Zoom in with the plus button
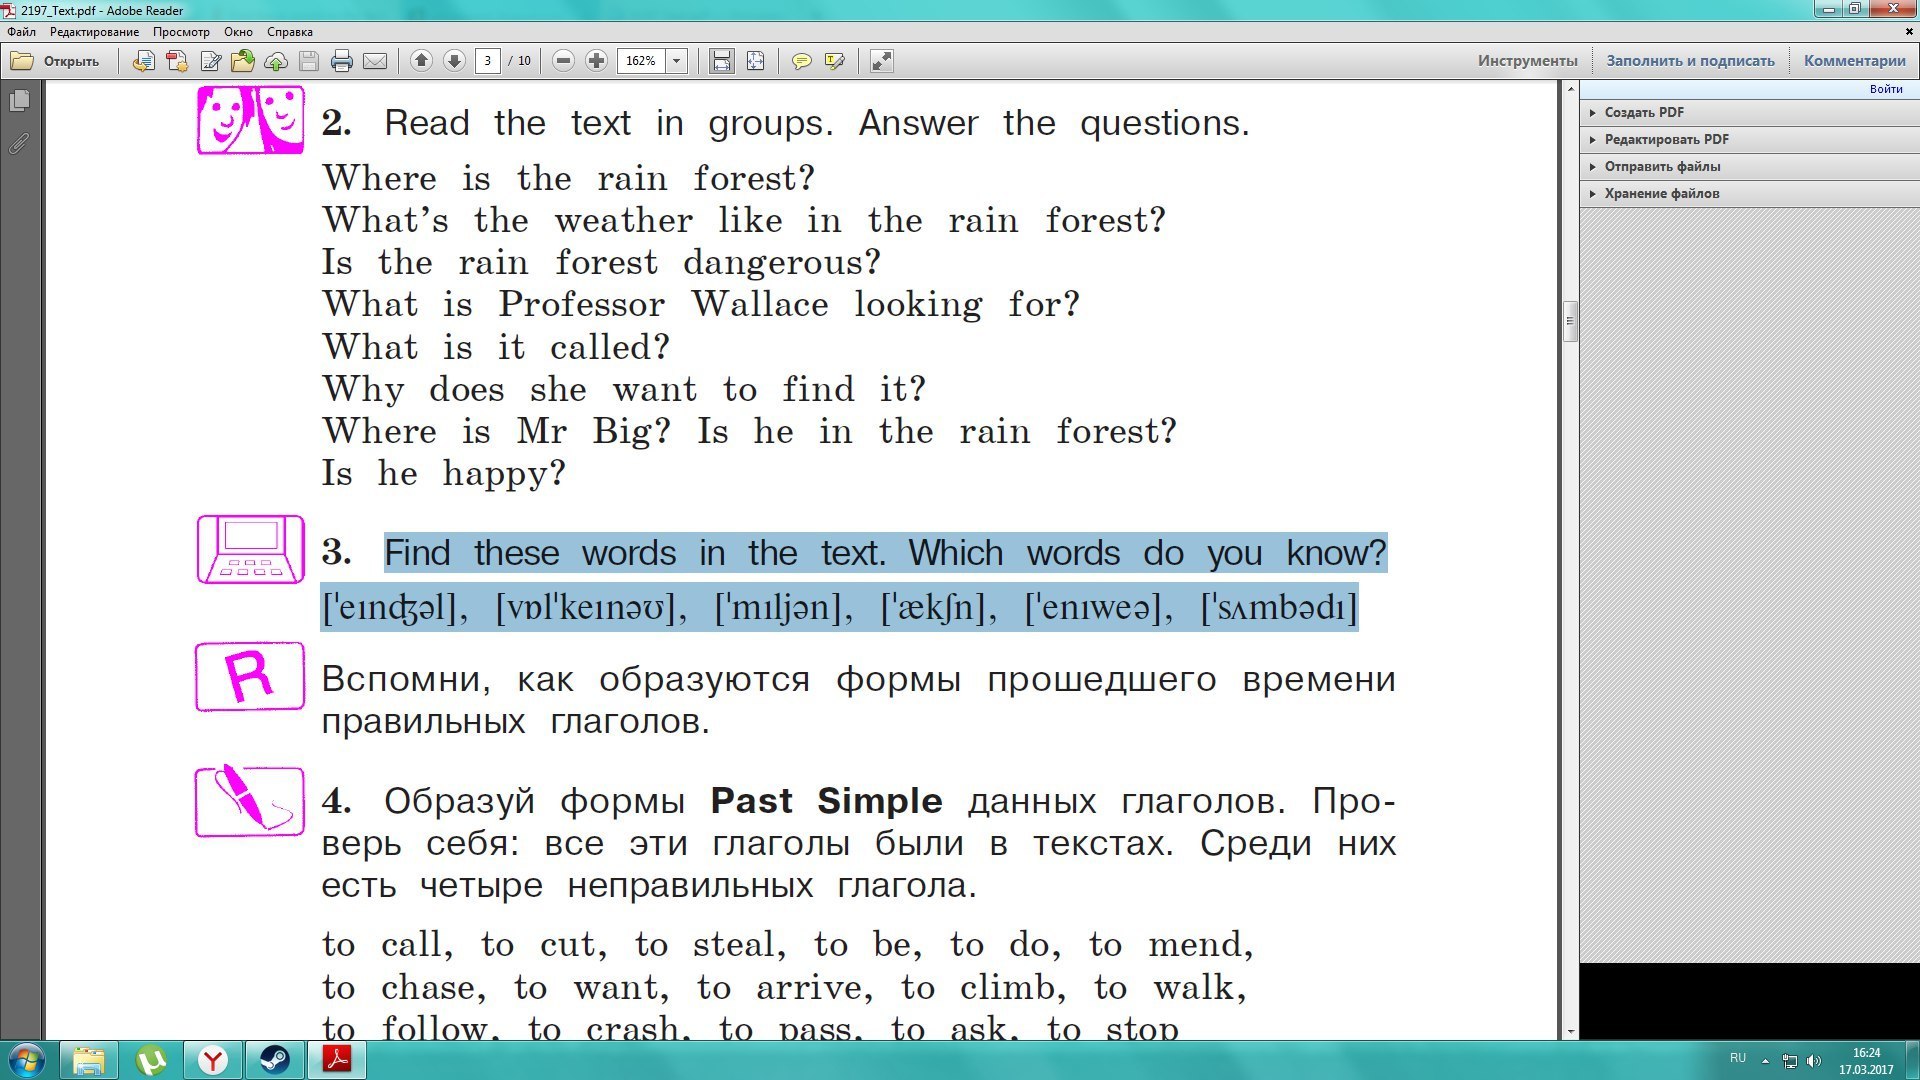The height and width of the screenshot is (1080, 1920). coord(596,61)
